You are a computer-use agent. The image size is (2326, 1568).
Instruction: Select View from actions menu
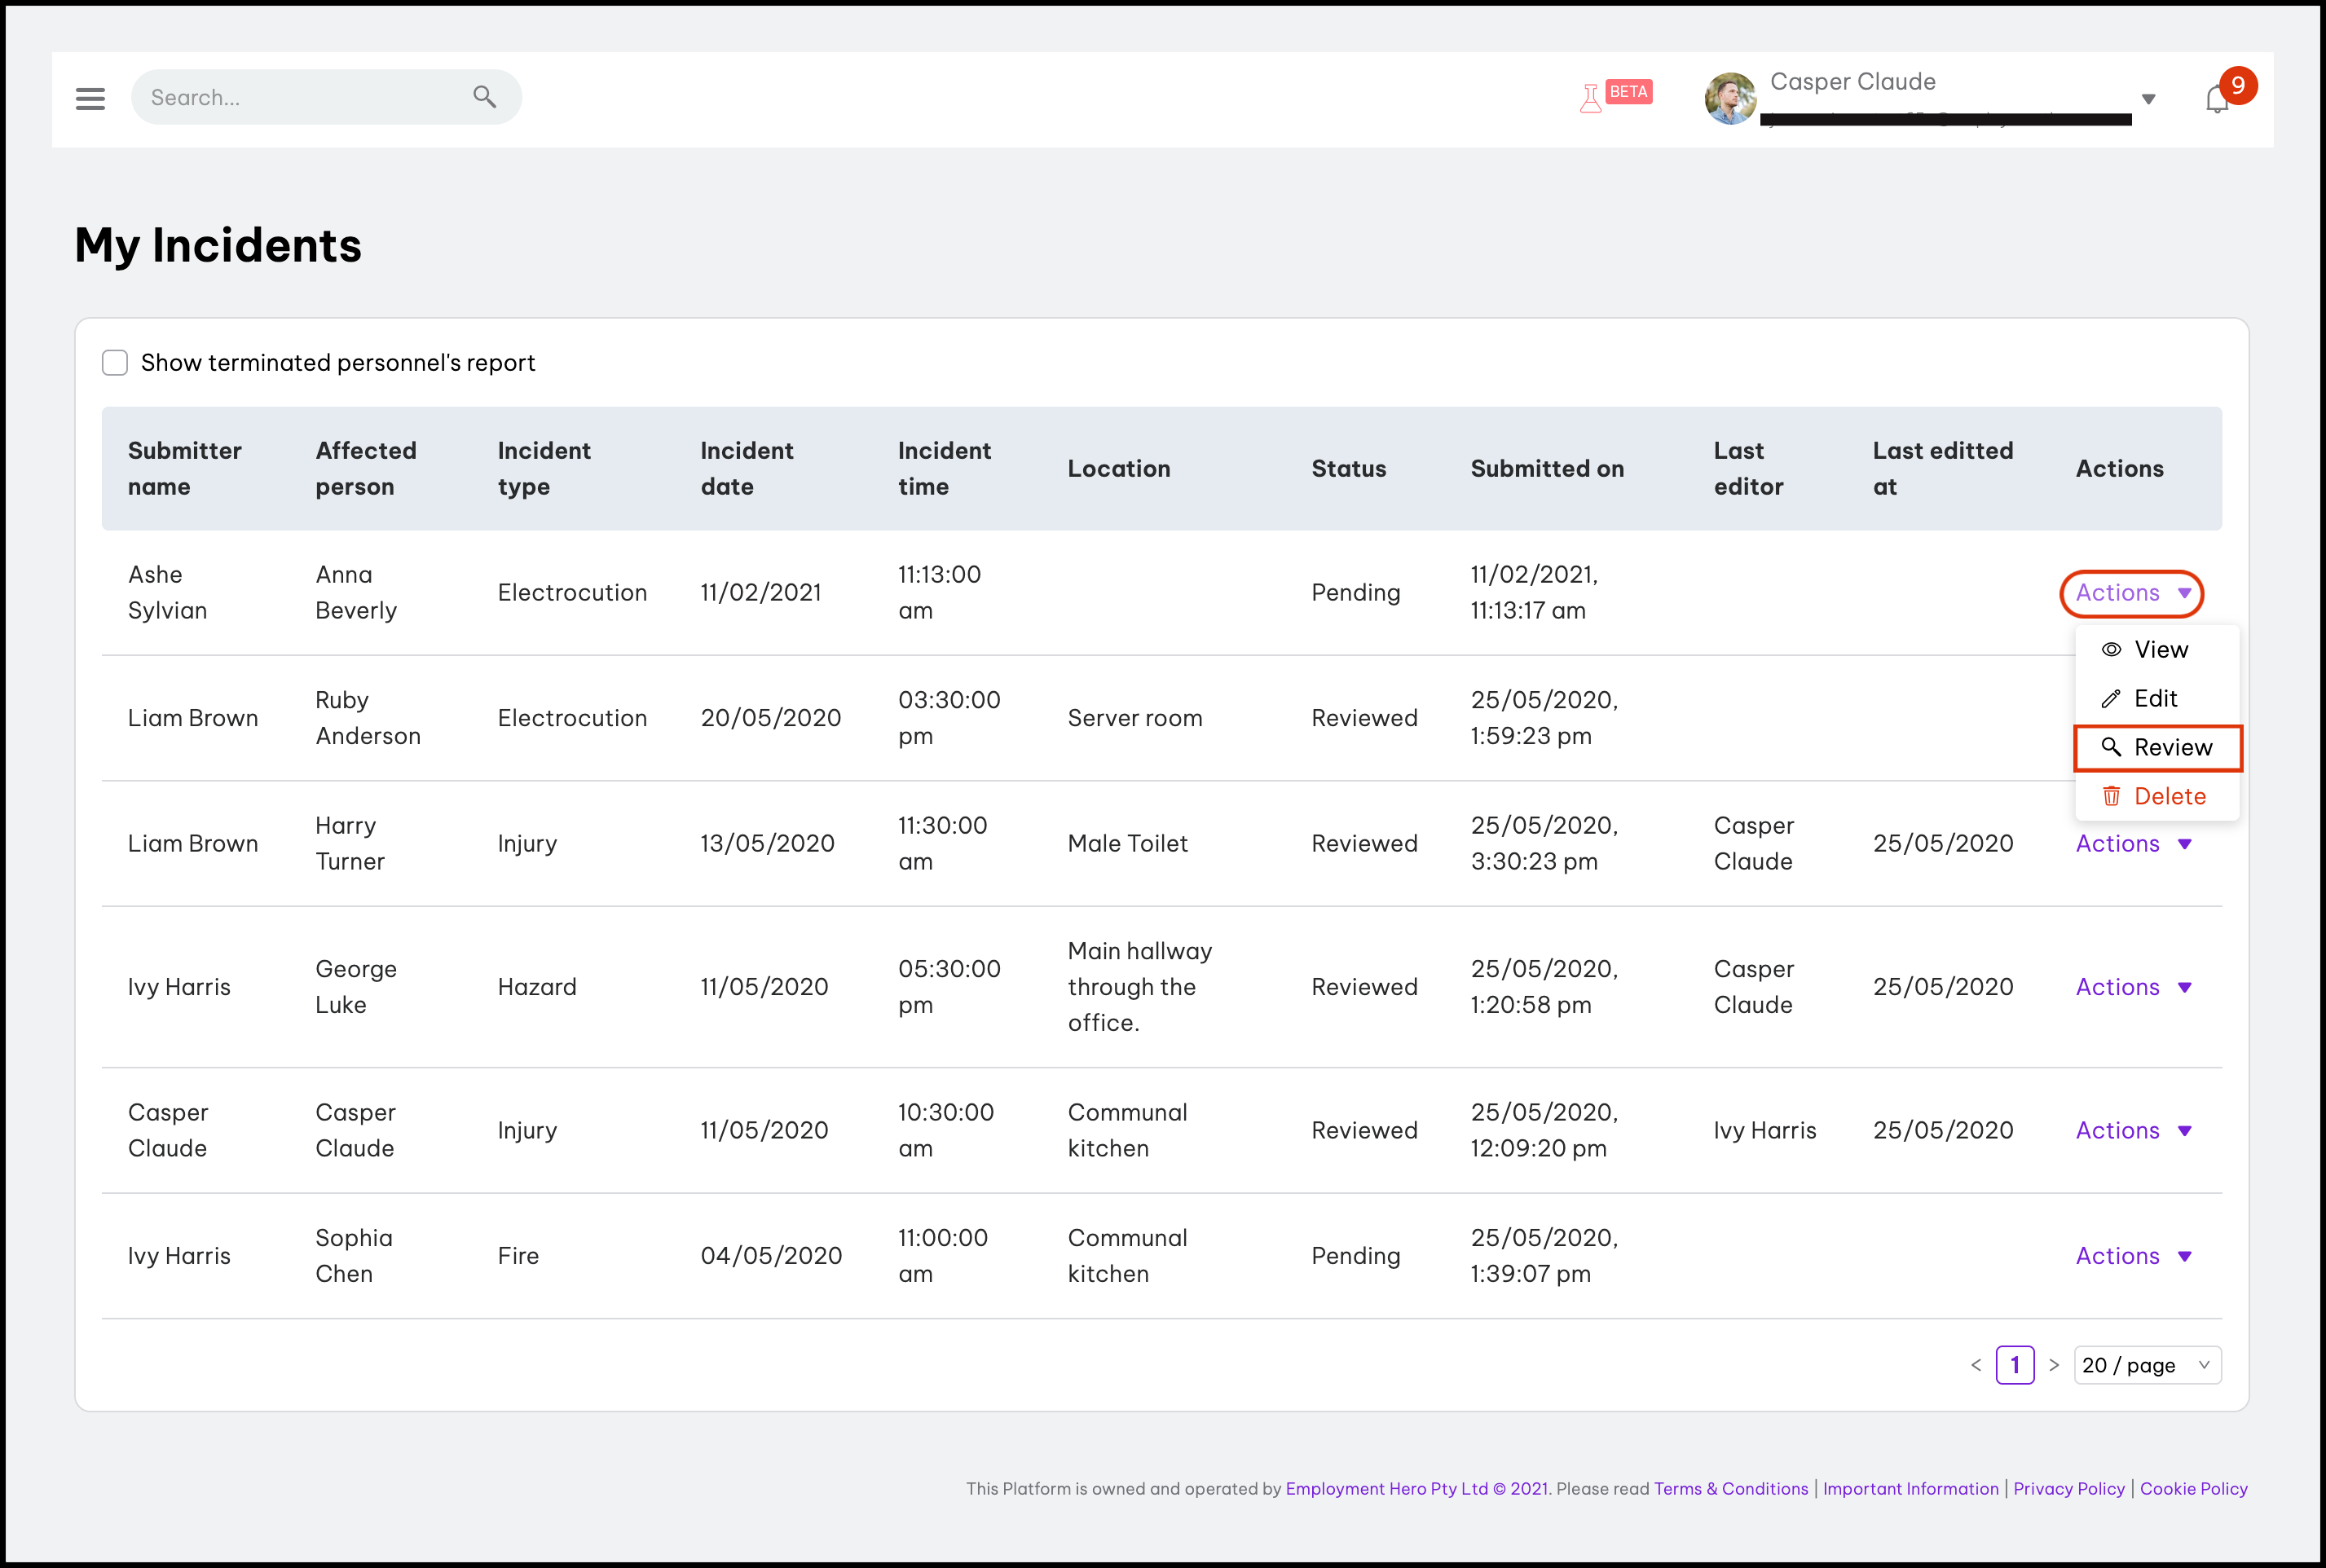click(x=2158, y=650)
